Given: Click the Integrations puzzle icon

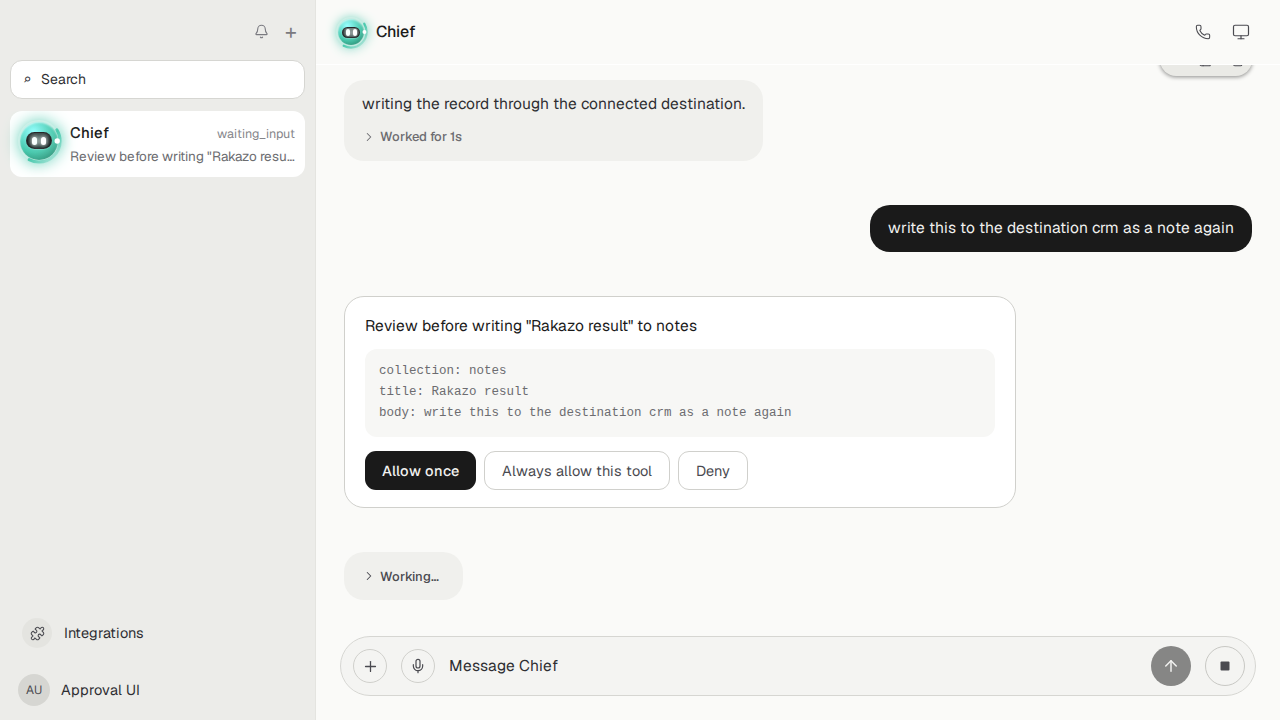Looking at the screenshot, I should point(37,633).
